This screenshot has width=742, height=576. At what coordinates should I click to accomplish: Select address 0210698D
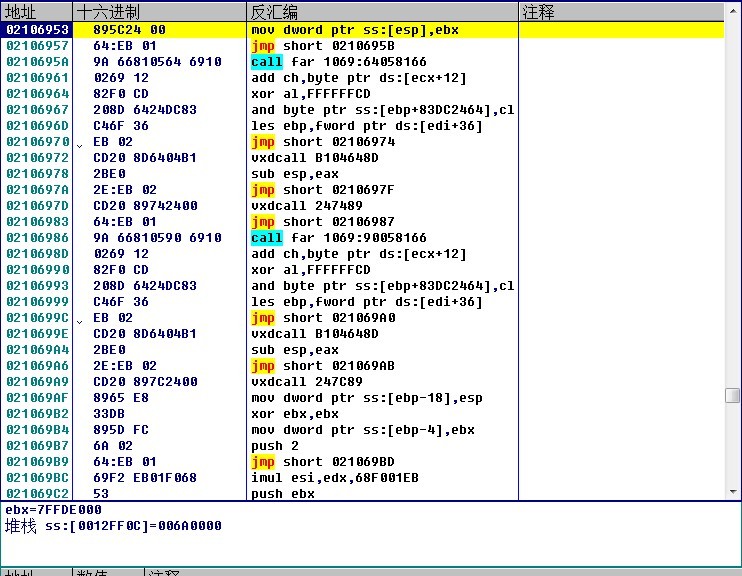point(37,254)
